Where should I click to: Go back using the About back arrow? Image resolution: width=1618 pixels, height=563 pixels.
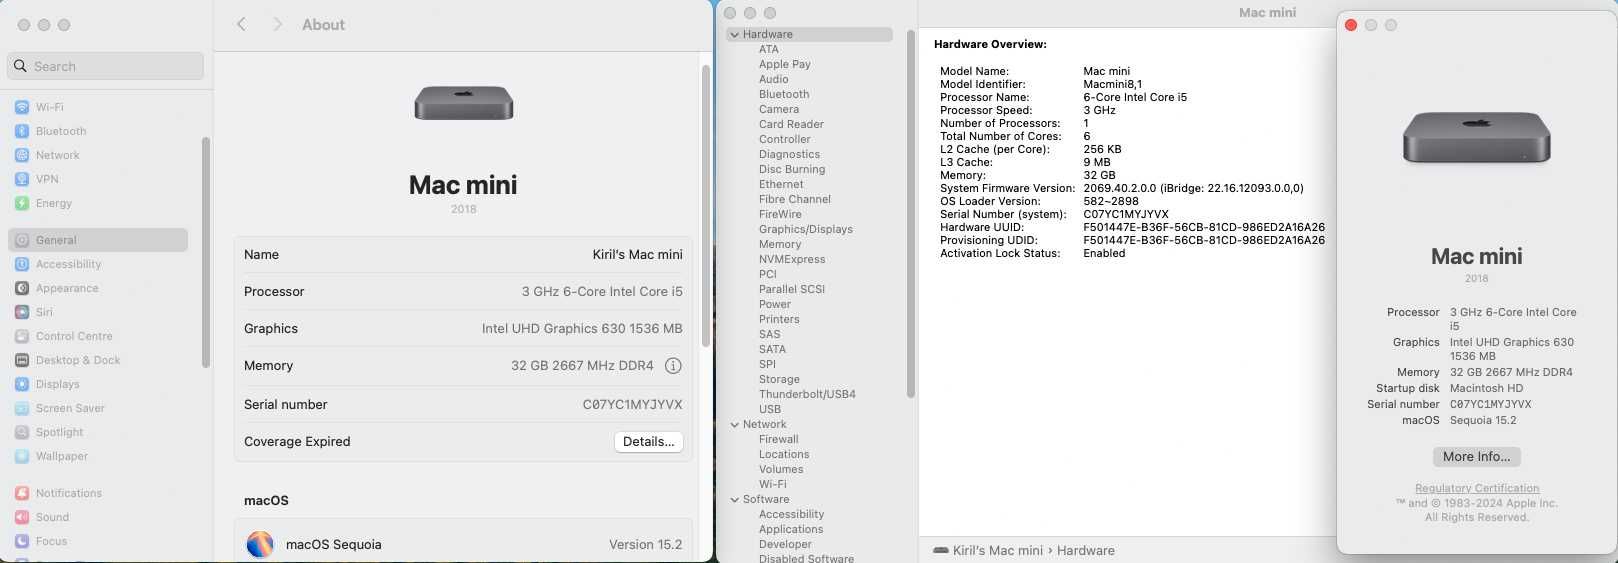[x=241, y=24]
